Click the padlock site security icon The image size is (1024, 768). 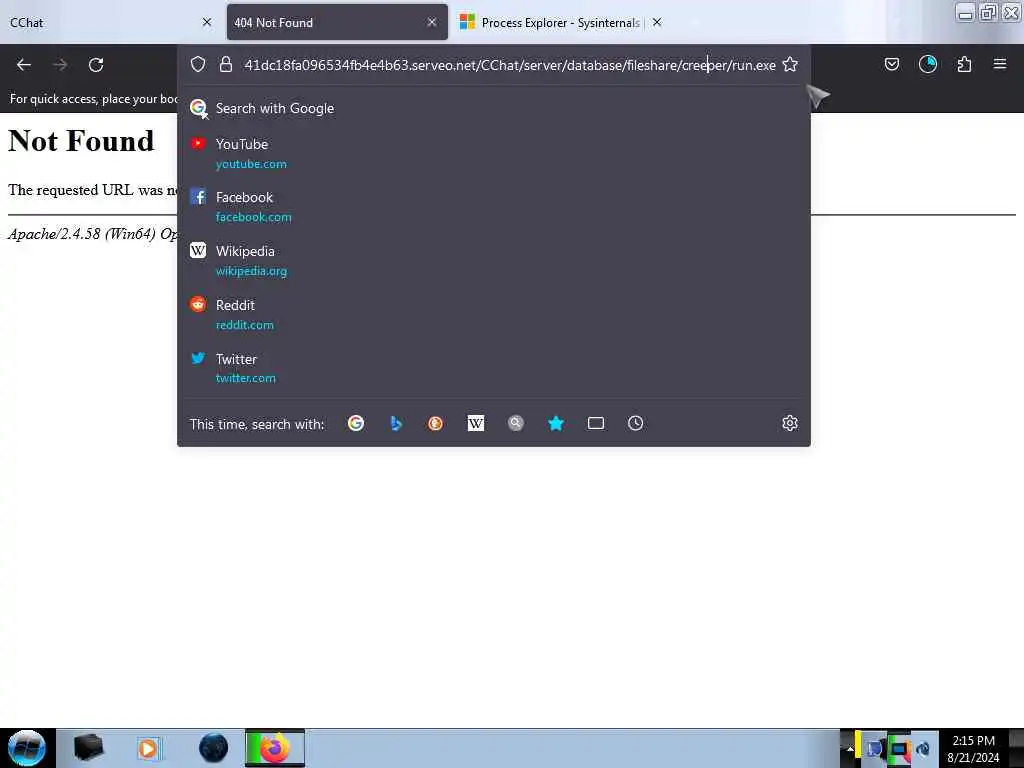(x=226, y=64)
